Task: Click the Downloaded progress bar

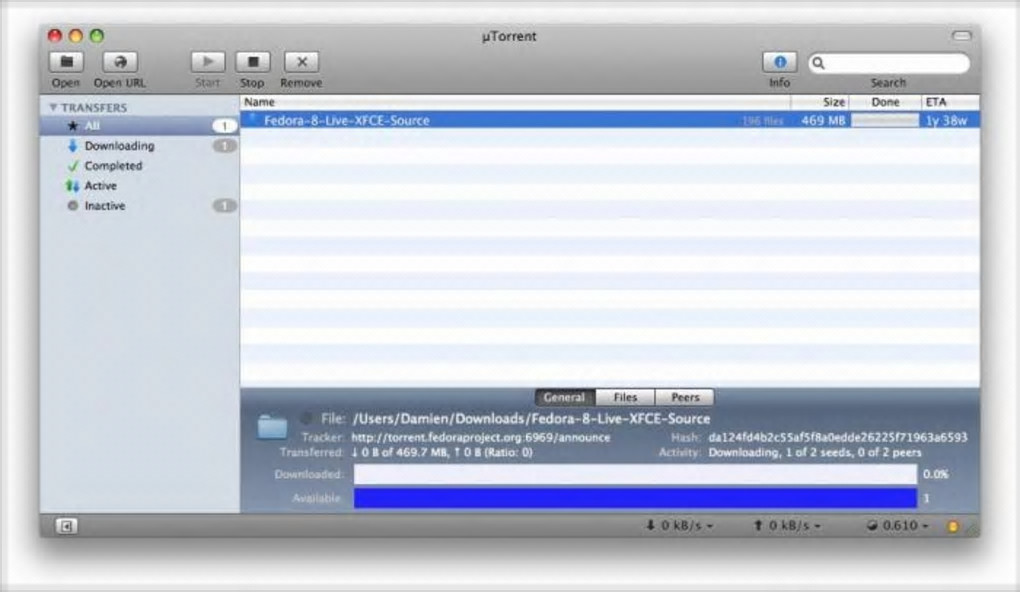Action: pos(635,474)
